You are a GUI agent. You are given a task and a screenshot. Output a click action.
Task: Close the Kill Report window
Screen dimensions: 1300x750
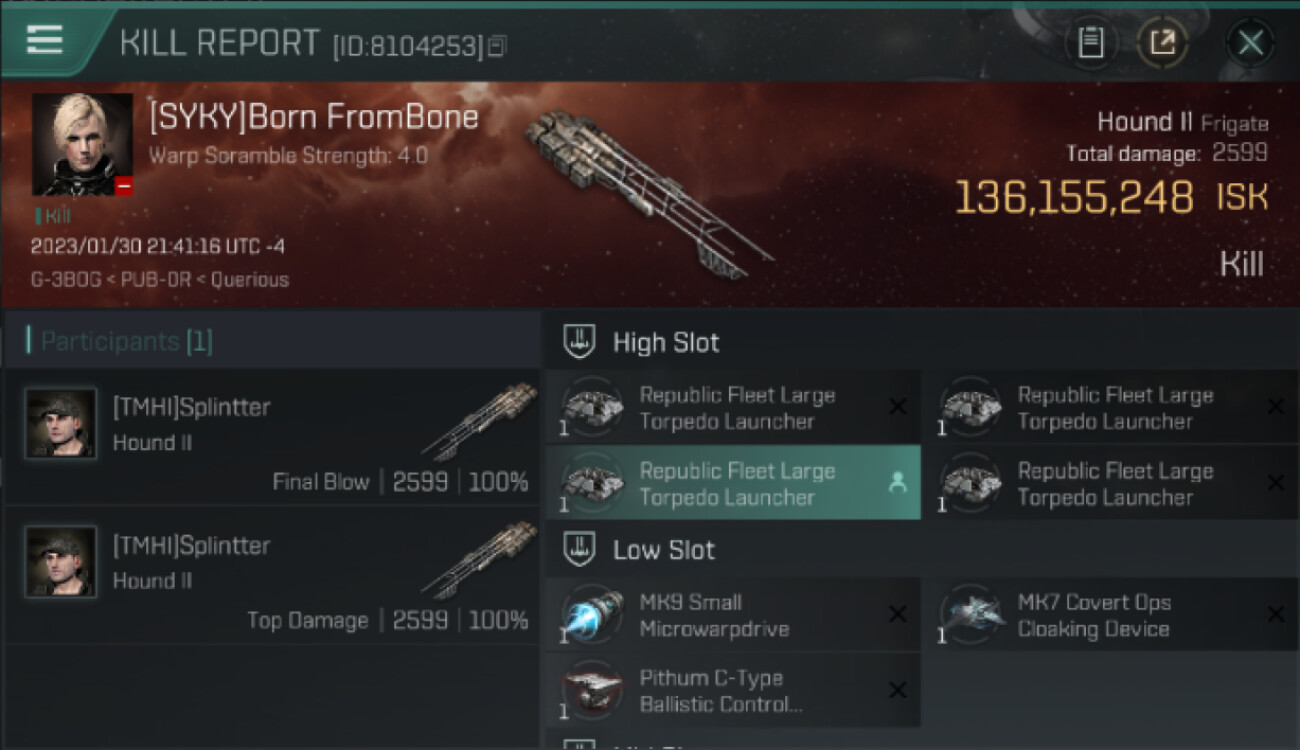[1250, 42]
